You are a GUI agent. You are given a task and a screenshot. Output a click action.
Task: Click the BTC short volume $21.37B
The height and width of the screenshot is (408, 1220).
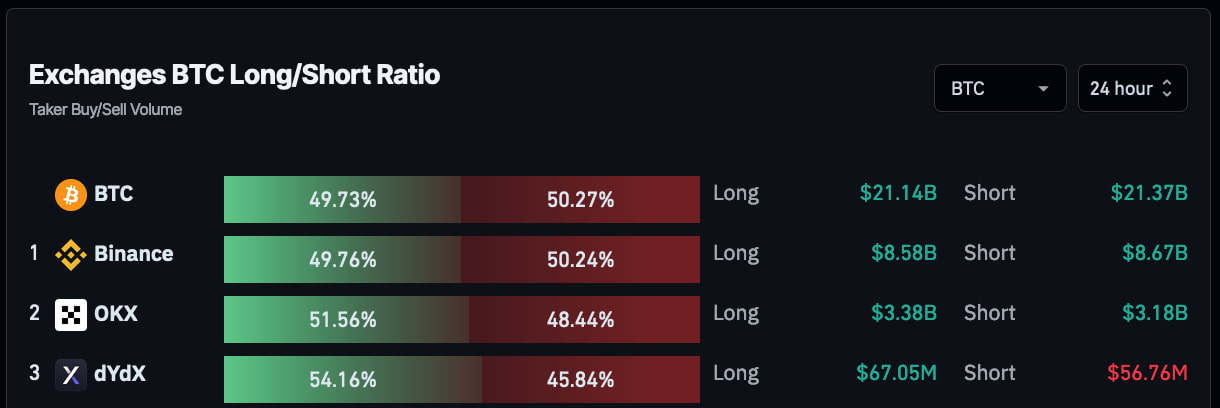point(1149,193)
